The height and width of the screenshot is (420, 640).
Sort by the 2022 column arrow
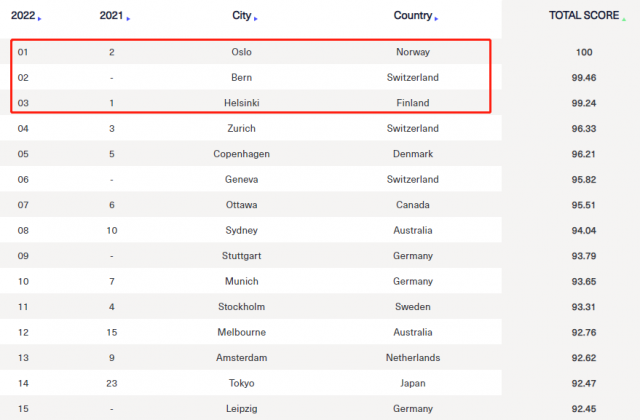point(40,19)
